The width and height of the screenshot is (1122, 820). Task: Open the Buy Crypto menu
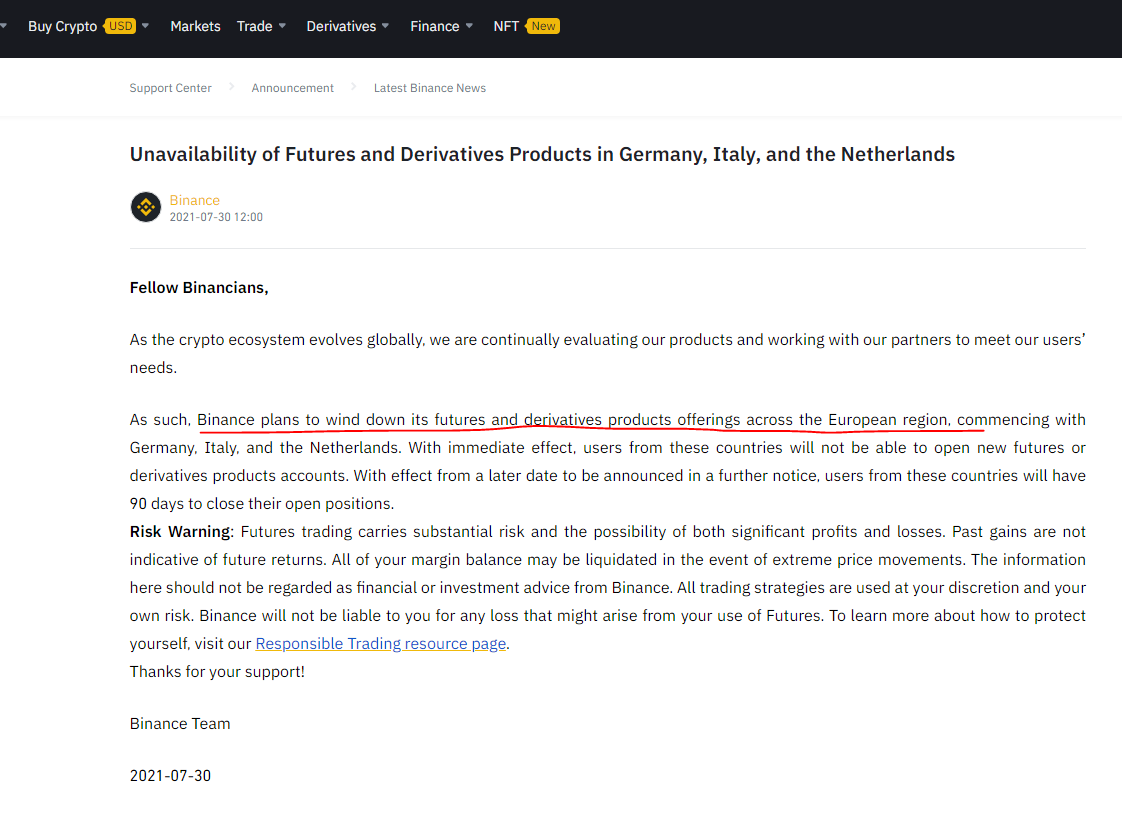click(60, 26)
